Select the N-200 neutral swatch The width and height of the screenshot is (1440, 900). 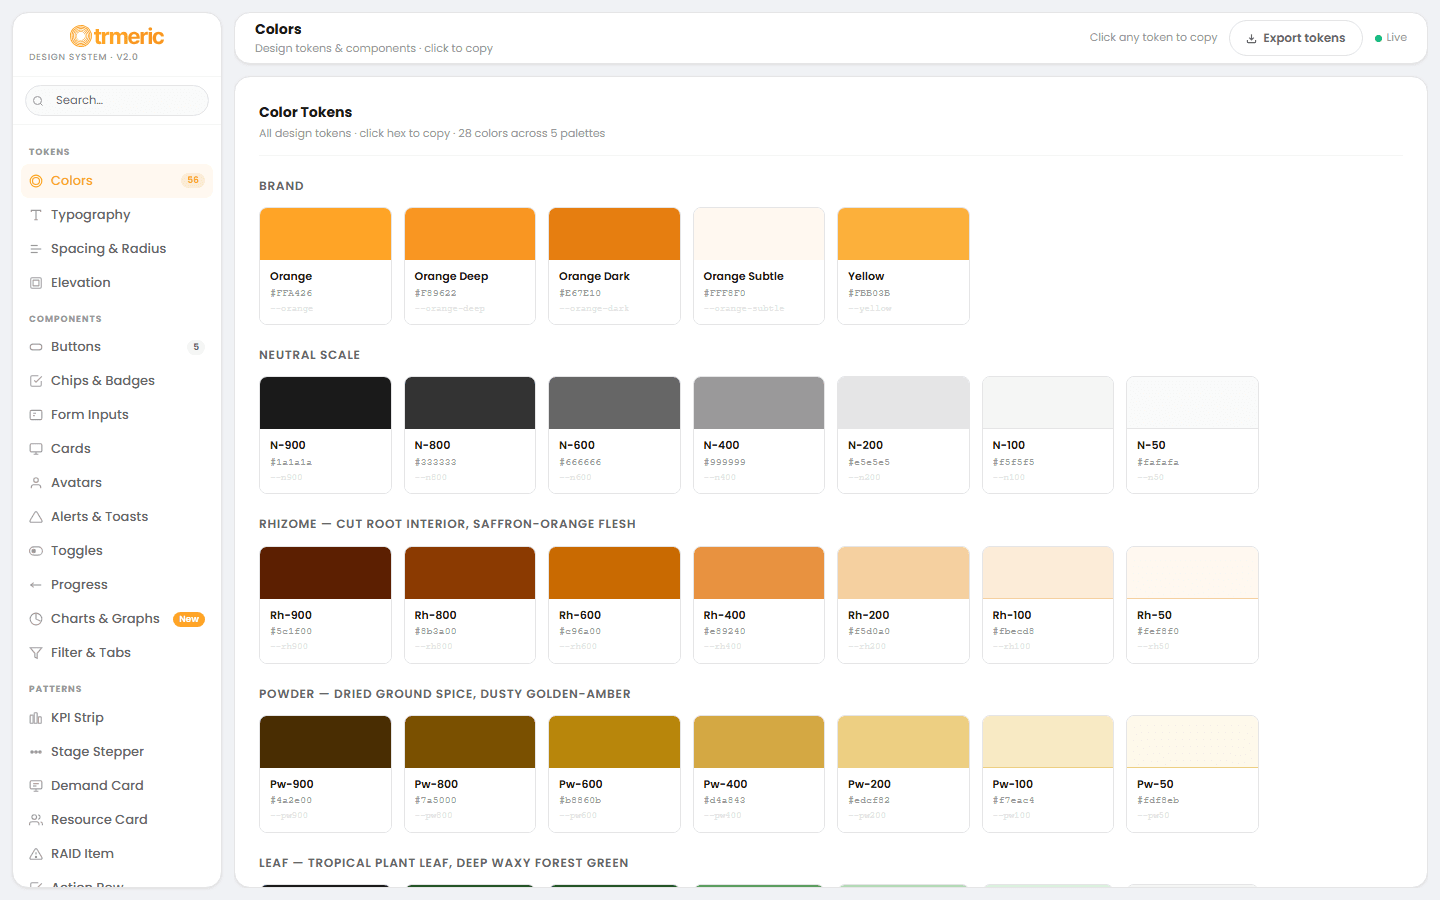point(903,435)
